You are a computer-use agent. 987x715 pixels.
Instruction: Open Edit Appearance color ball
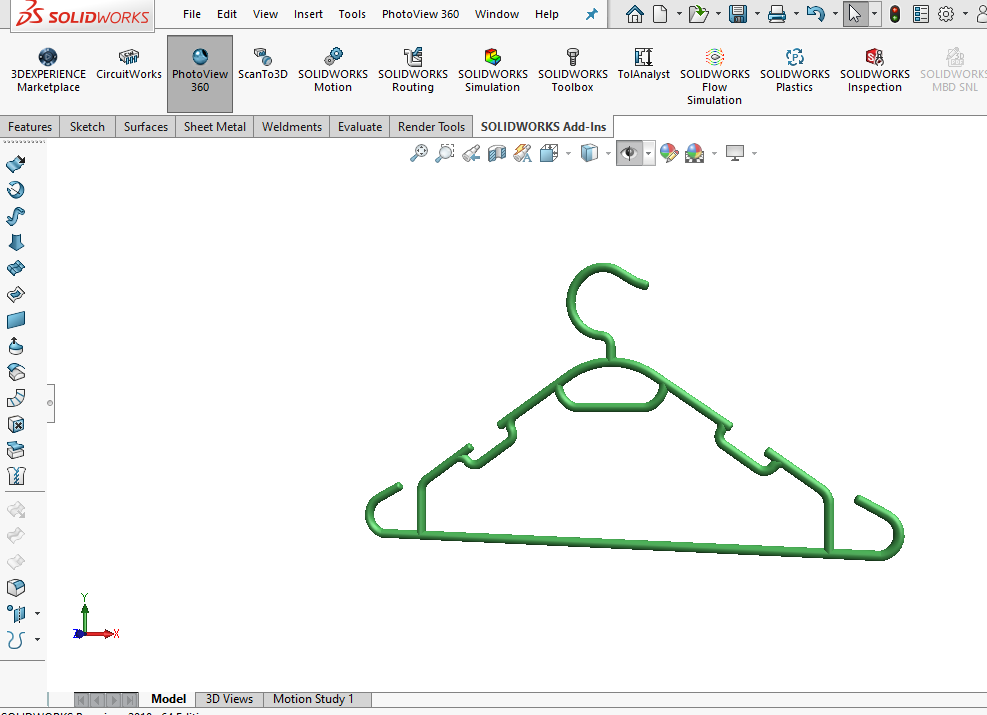[669, 153]
